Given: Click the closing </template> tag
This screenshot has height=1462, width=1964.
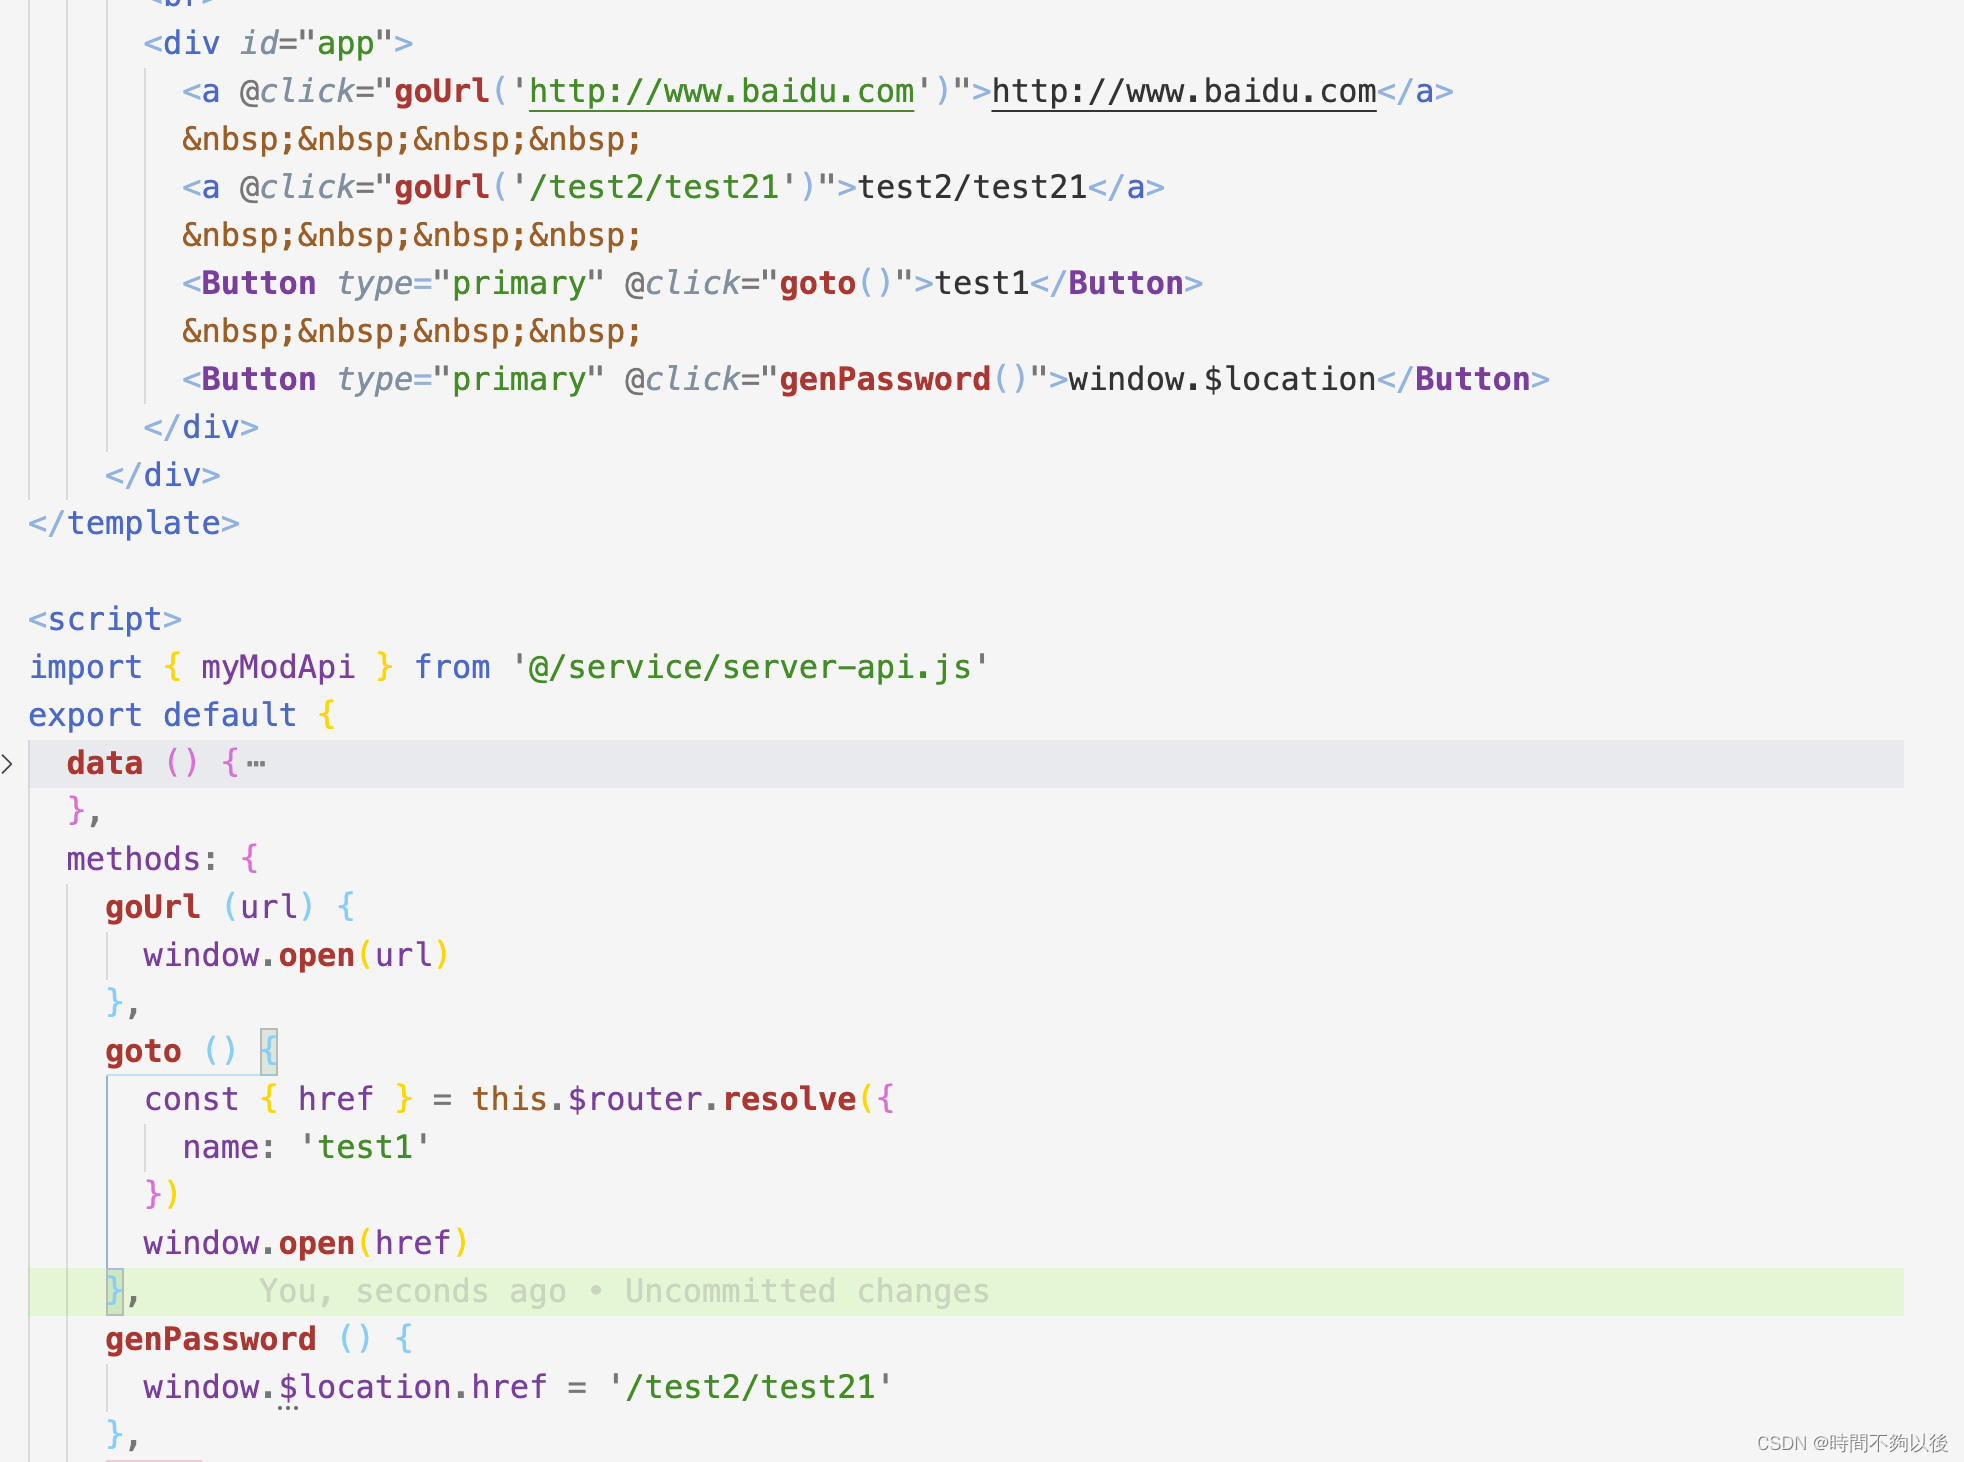Looking at the screenshot, I should (134, 523).
